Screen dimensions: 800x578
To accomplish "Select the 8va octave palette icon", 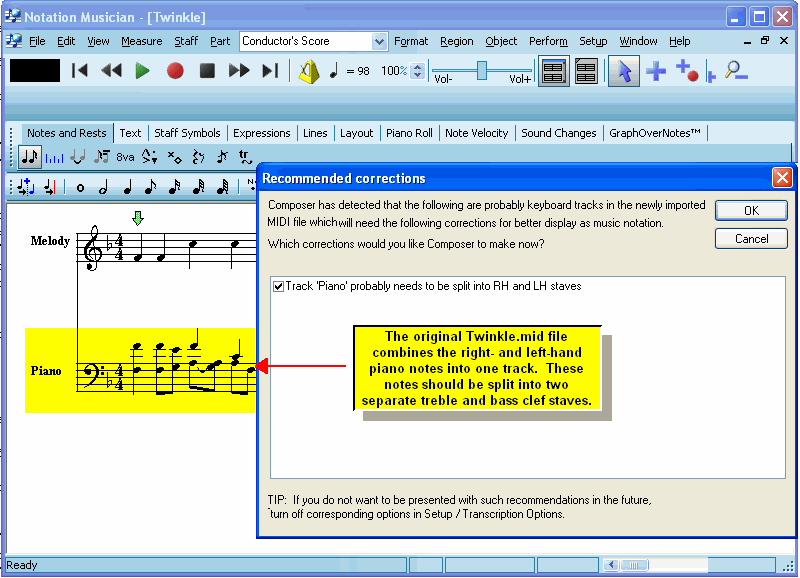I will pos(125,157).
